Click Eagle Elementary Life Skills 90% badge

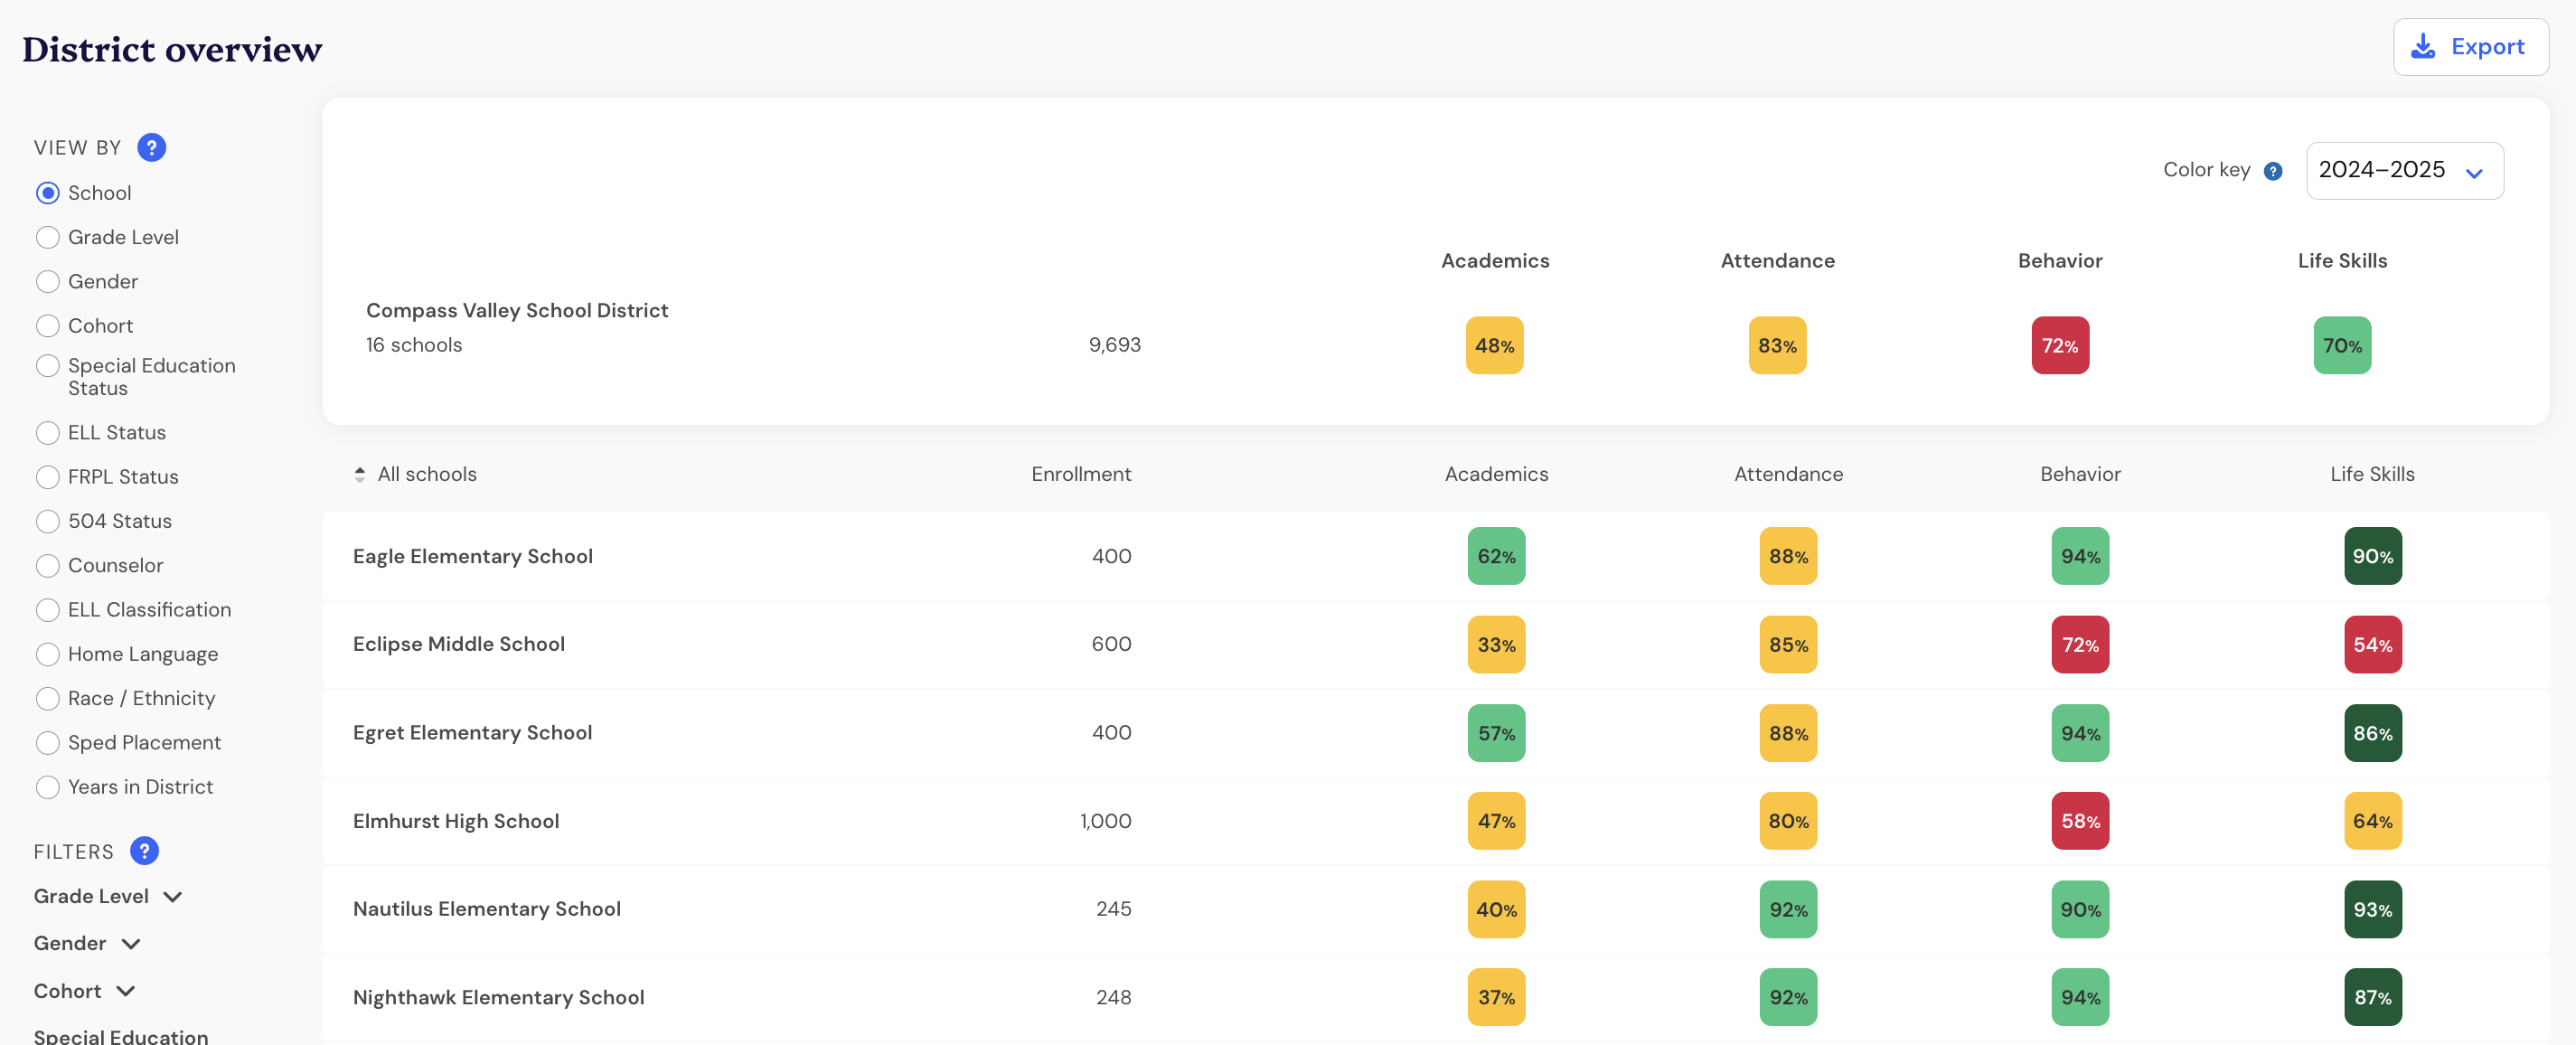[2372, 556]
